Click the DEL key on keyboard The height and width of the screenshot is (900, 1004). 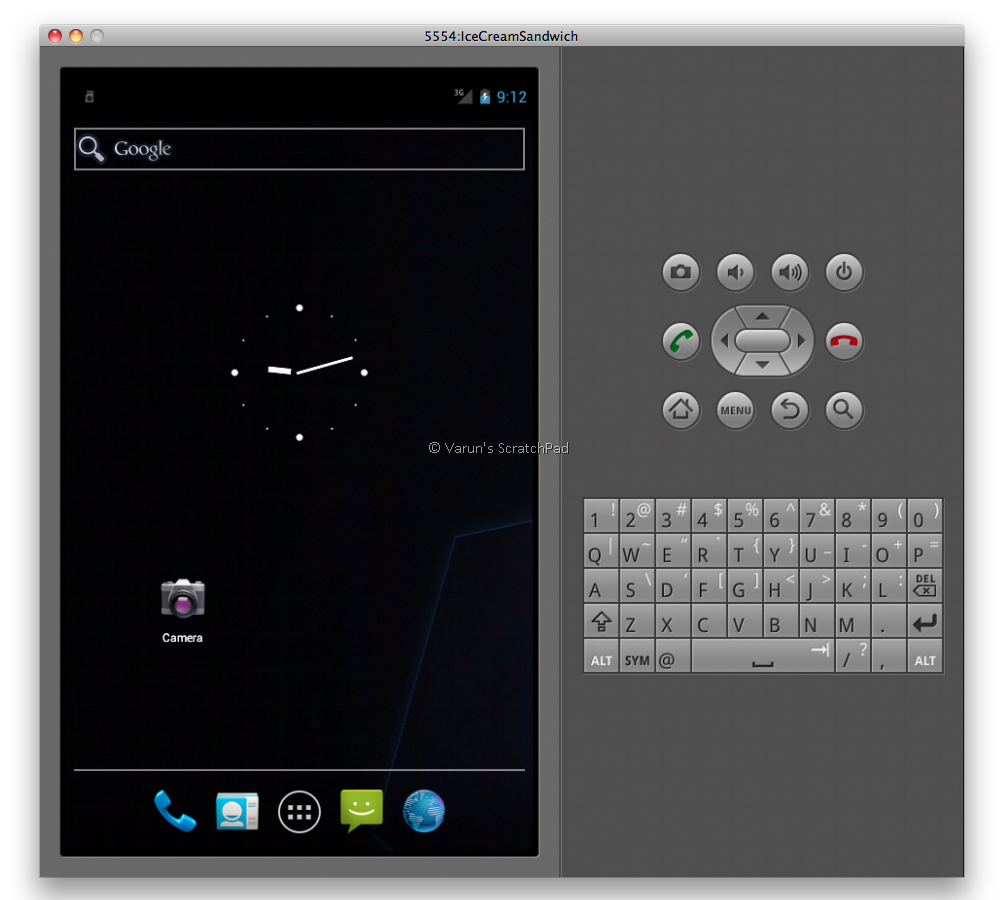pos(925,586)
